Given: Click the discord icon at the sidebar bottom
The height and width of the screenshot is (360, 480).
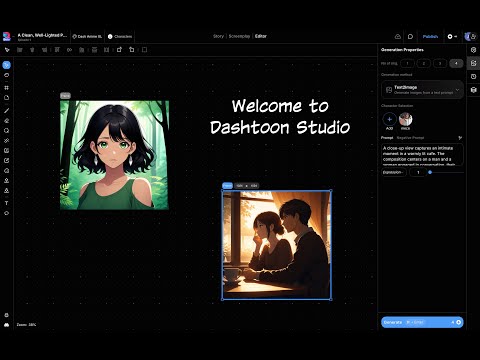Looking at the screenshot, I should 6,324.
